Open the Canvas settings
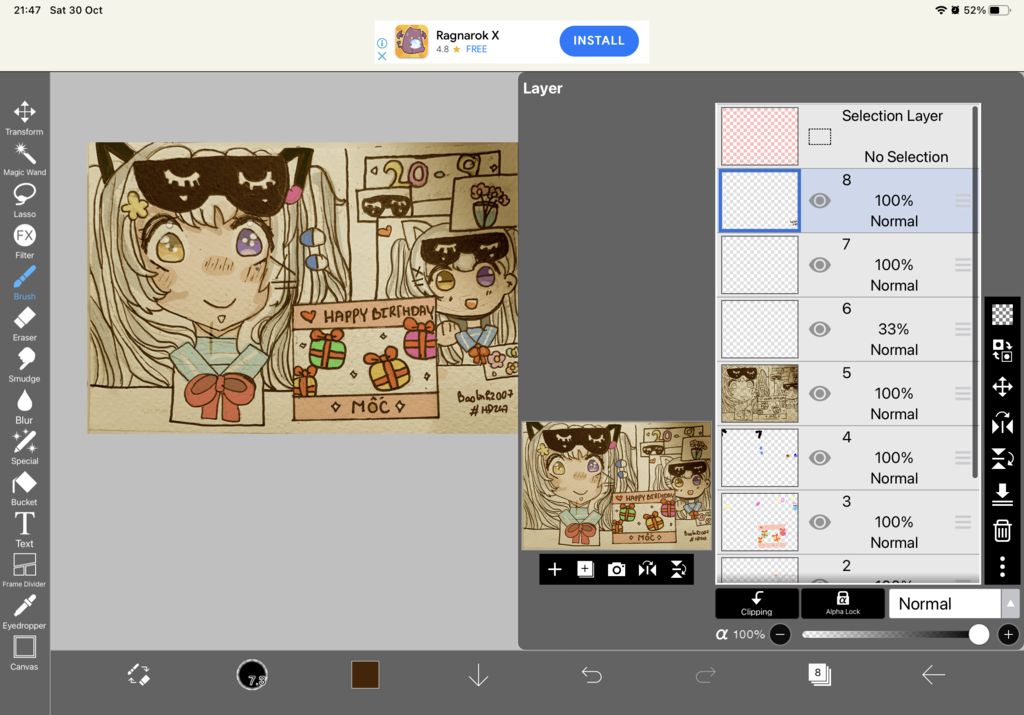The height and width of the screenshot is (715, 1024). coord(24,653)
